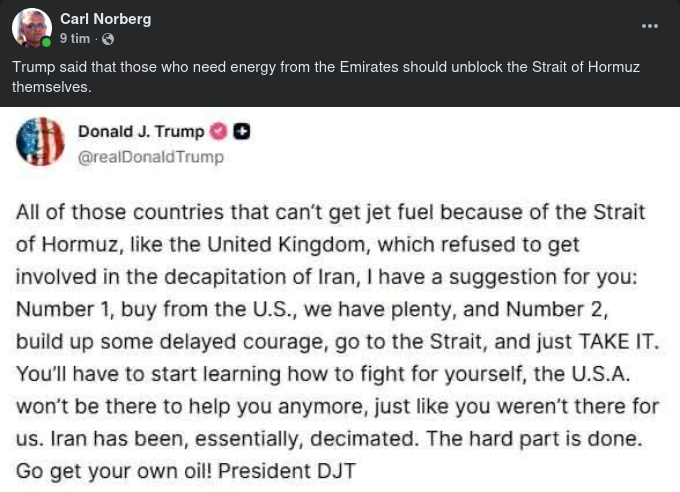Screen dimensions: 680x492
Task: Click the @realDonaldTrump handle
Action: tap(151, 157)
